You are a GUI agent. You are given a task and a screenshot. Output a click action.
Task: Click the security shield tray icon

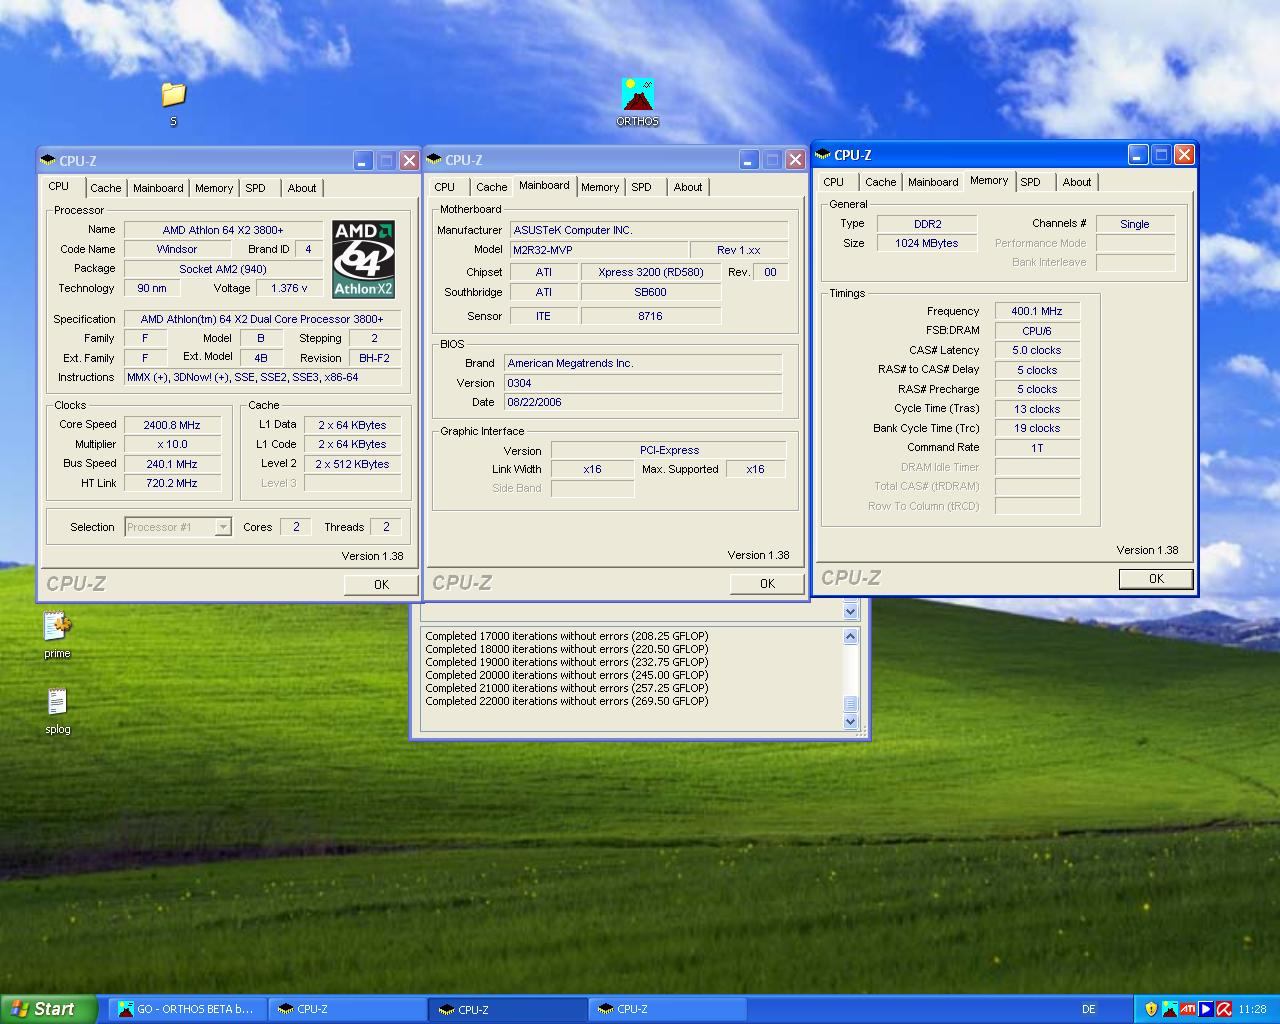[1151, 1009]
